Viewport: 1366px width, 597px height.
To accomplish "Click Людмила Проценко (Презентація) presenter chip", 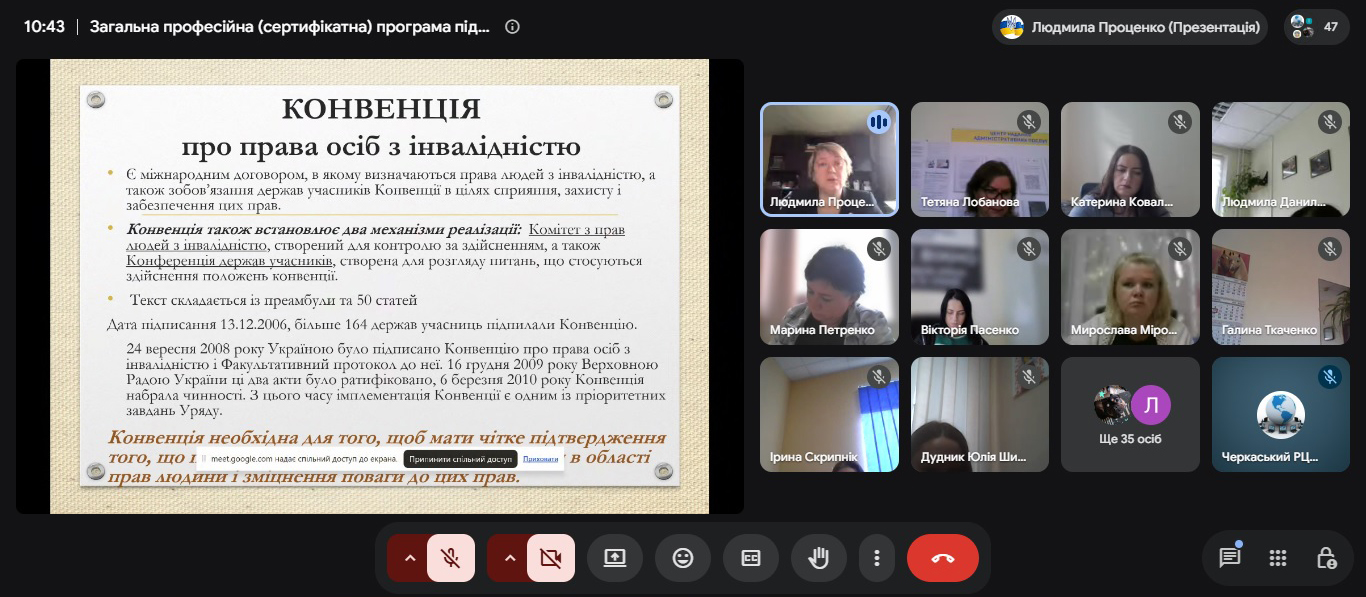I will (1130, 27).
